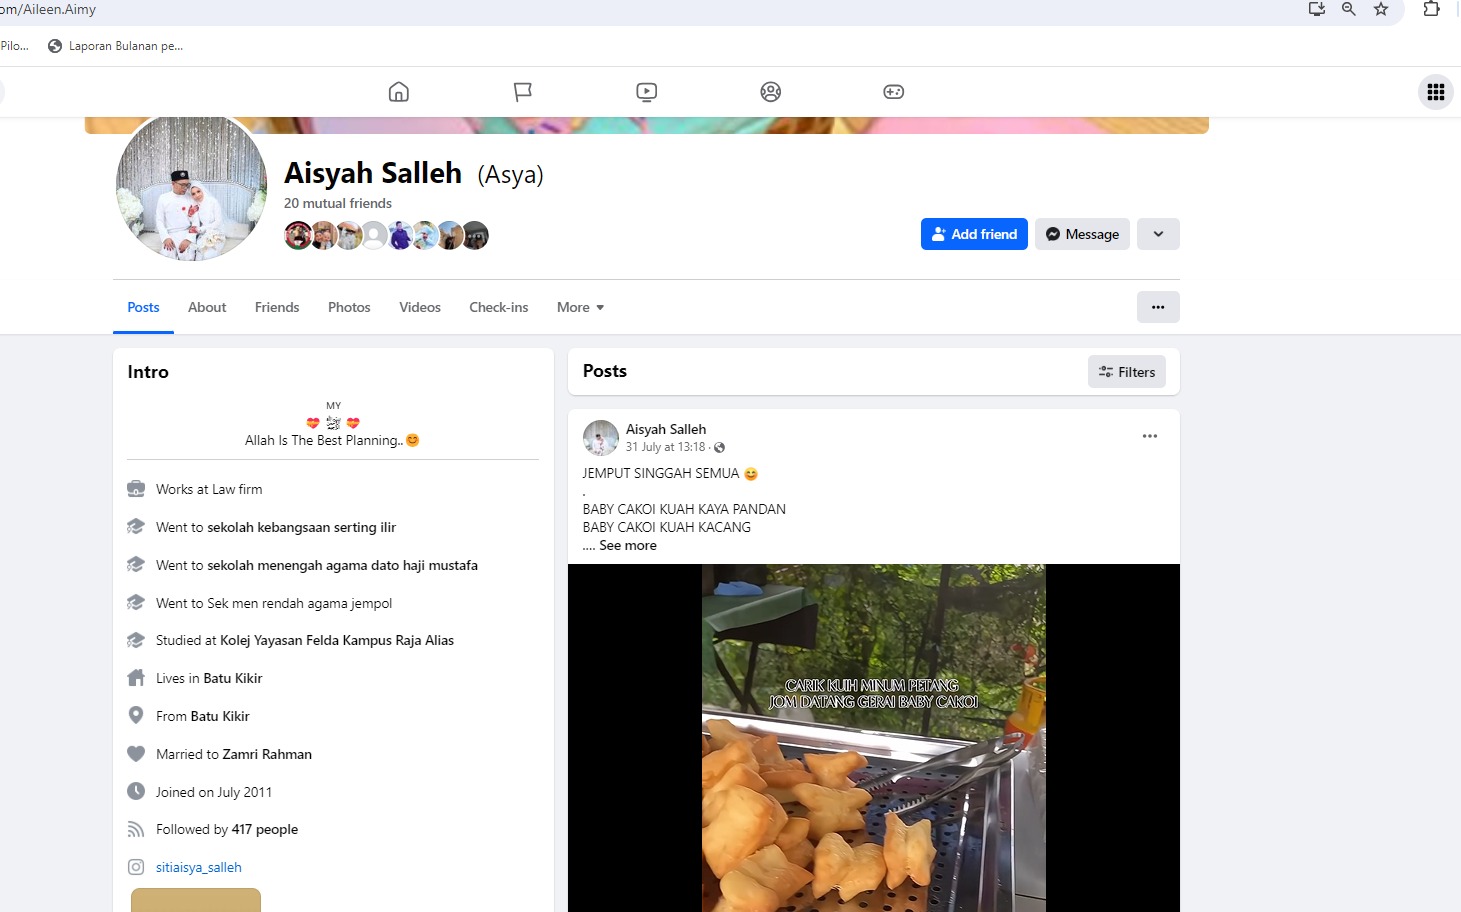
Task: Open the Groups icon in navigation
Action: coord(770,92)
